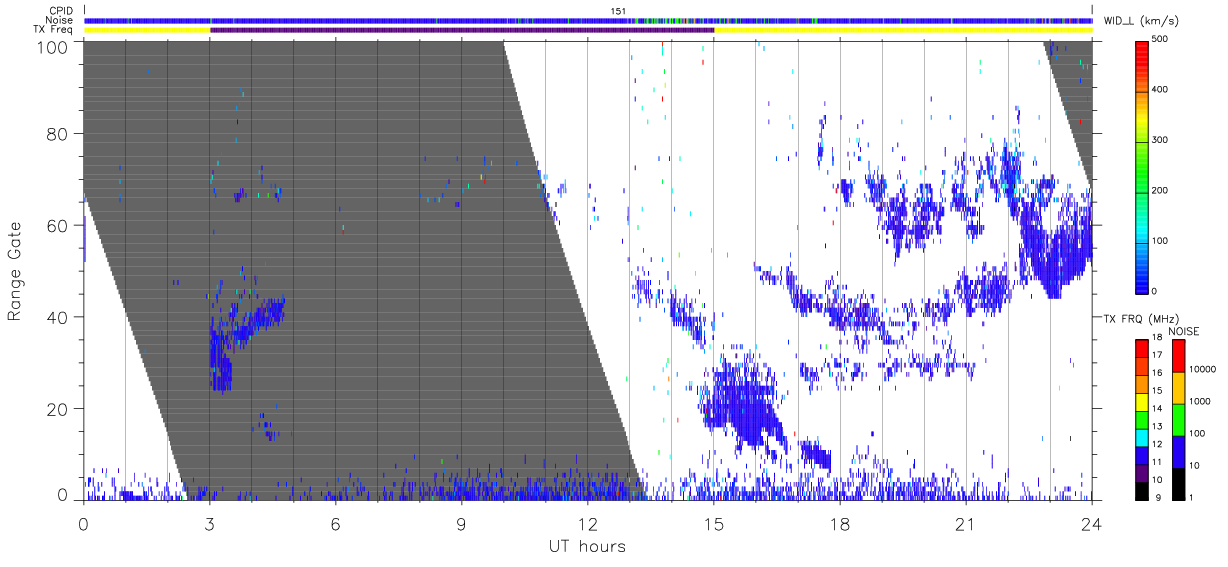Click the 100 tick on Range Gate axis

(x=54, y=46)
